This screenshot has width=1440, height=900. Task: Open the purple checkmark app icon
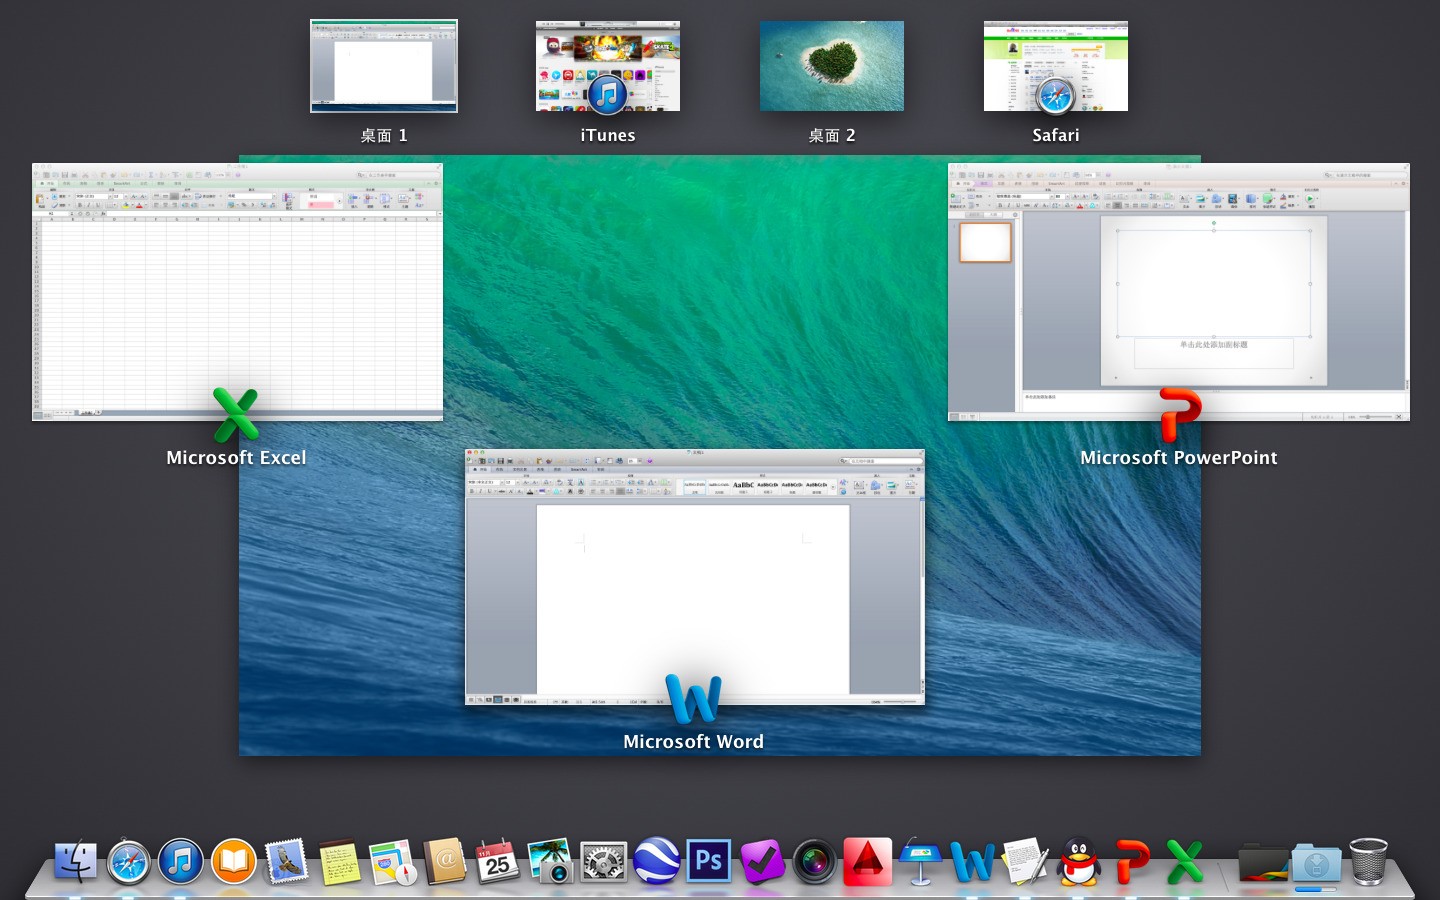(762, 861)
